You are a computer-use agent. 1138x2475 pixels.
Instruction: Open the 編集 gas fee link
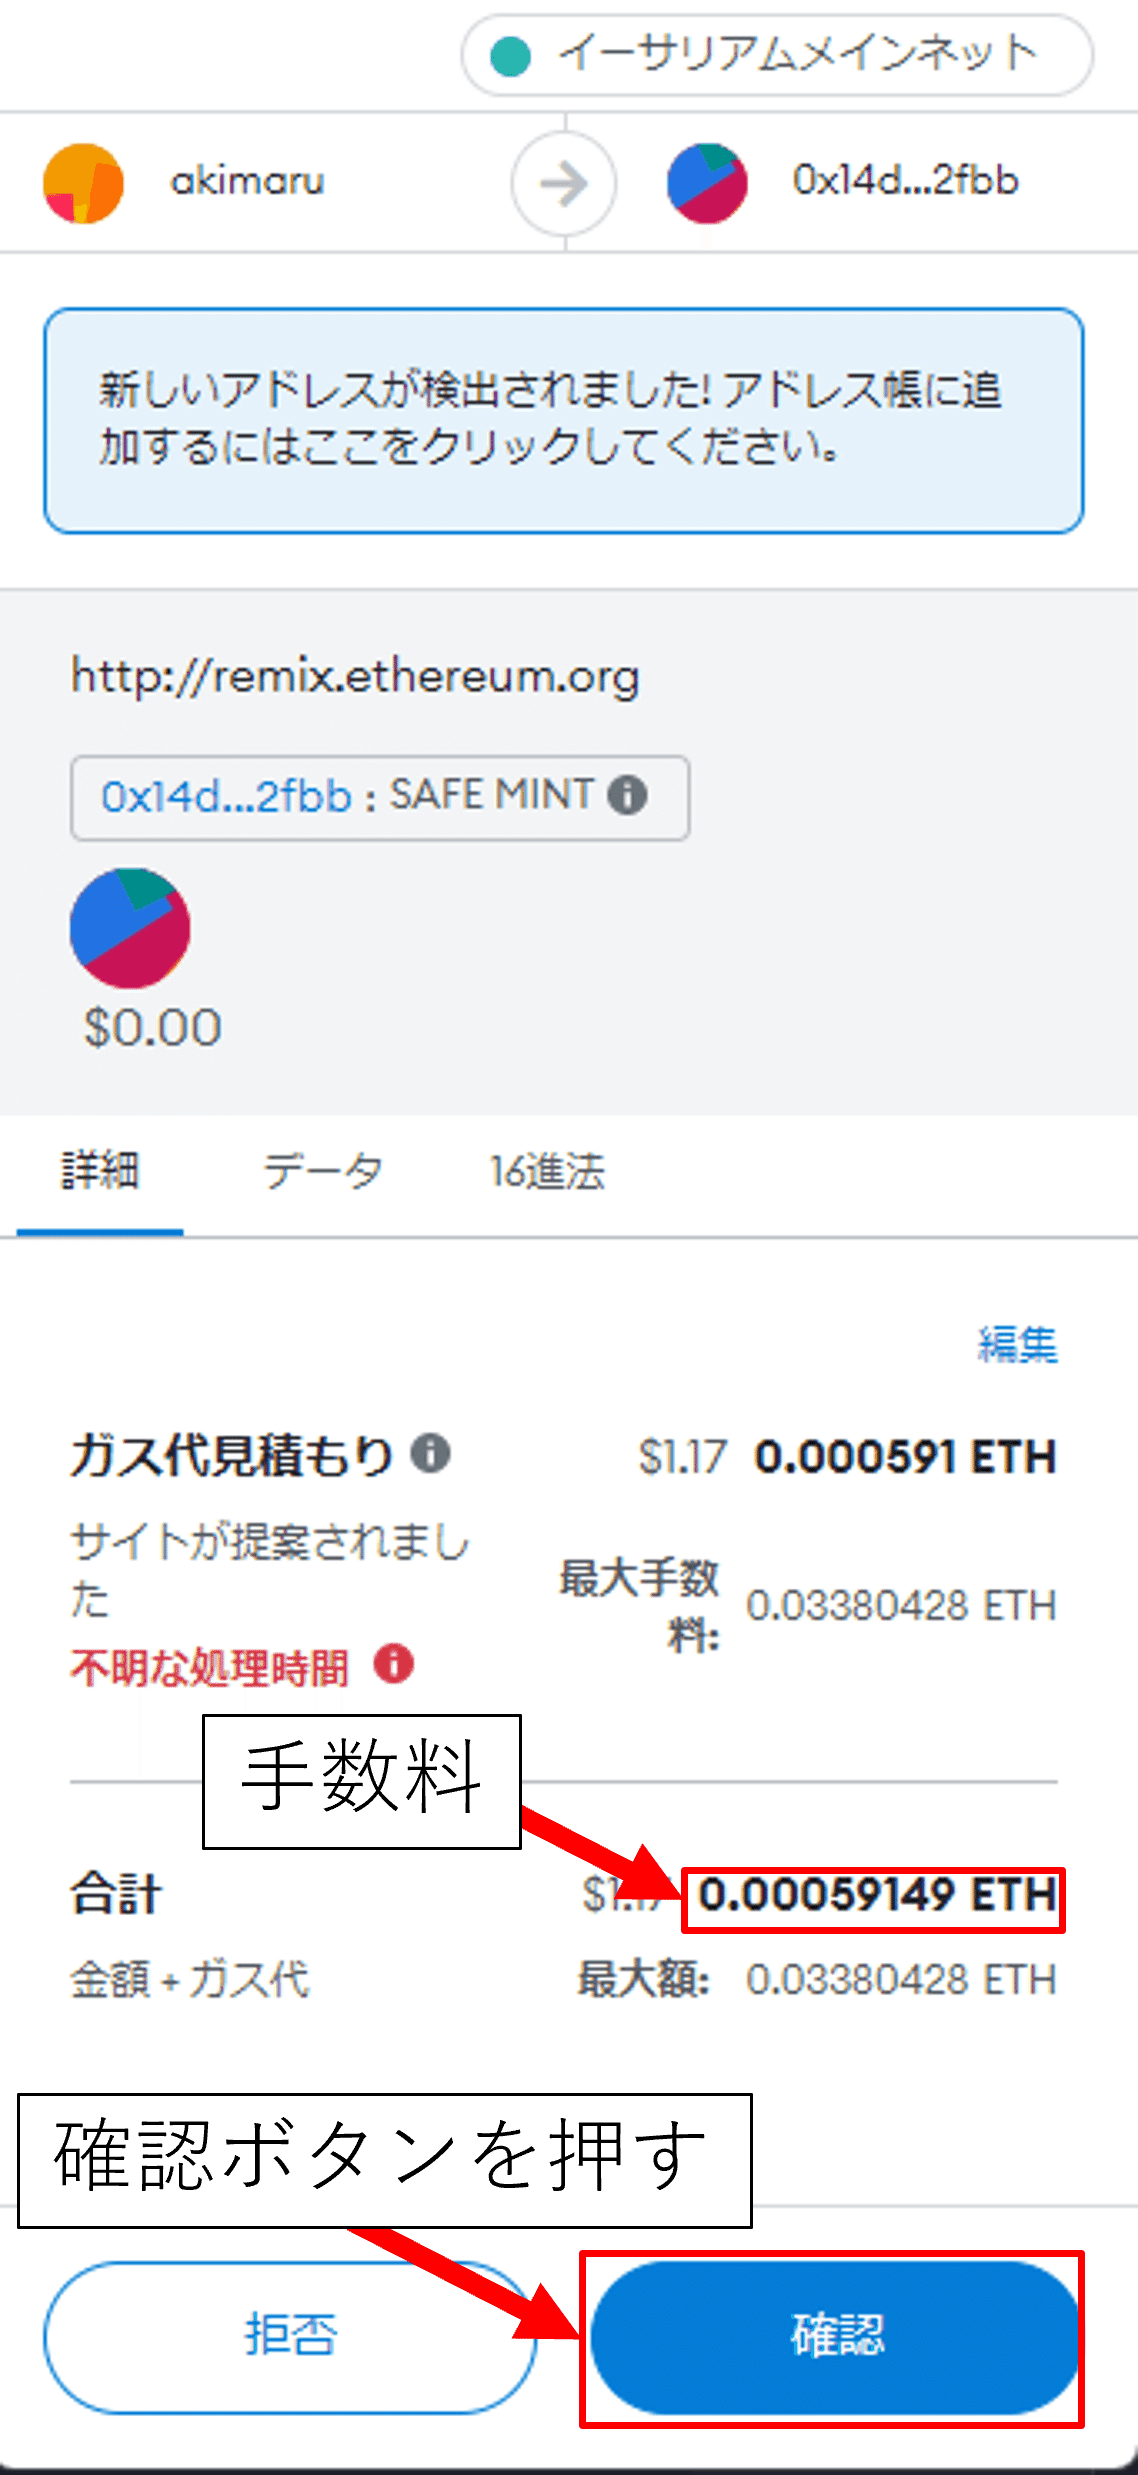1016,1345
